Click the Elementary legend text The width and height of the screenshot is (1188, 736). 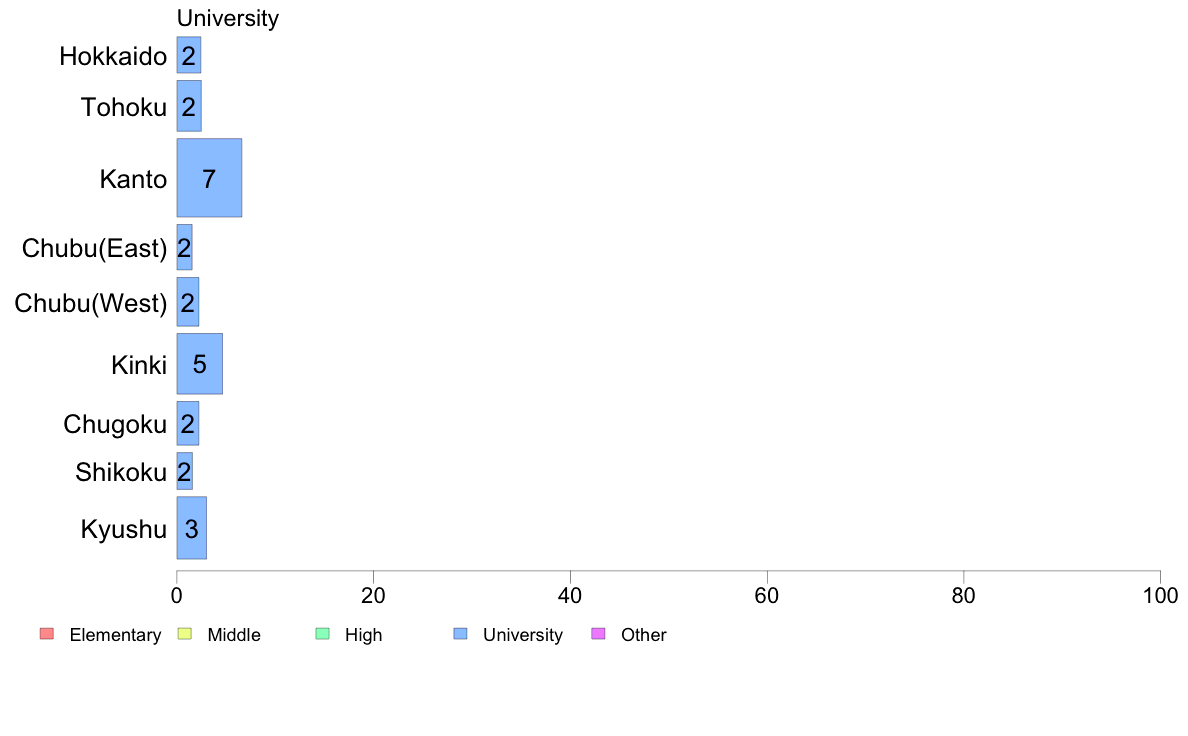click(x=115, y=634)
